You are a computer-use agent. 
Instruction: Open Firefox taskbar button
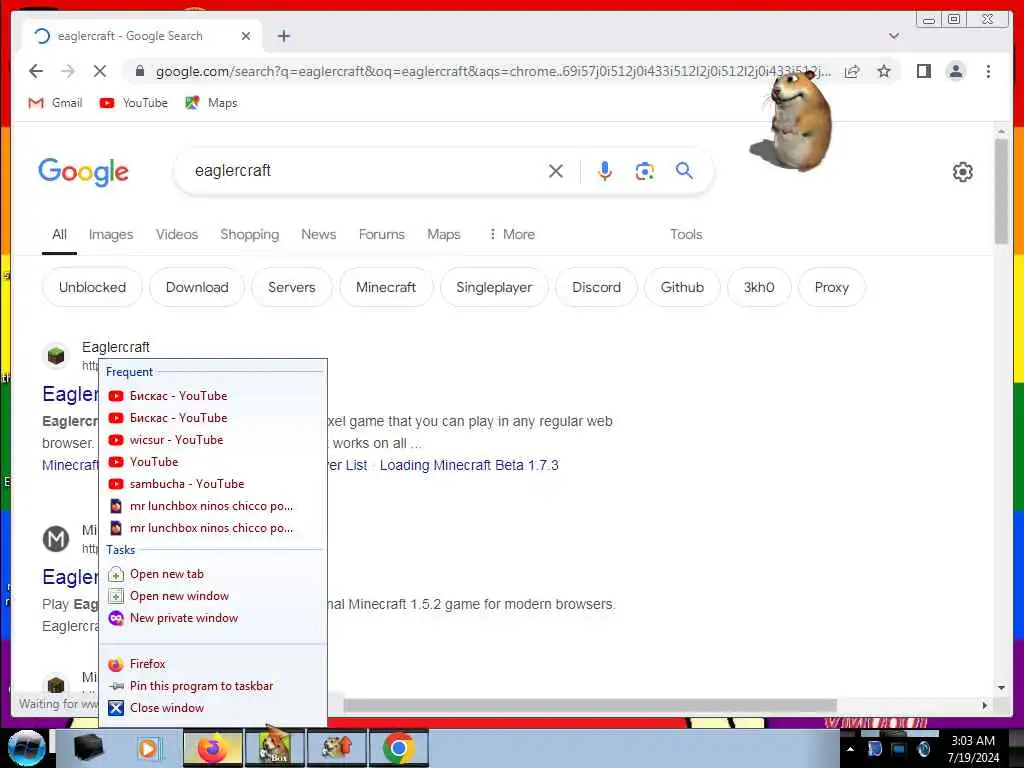tap(212, 748)
